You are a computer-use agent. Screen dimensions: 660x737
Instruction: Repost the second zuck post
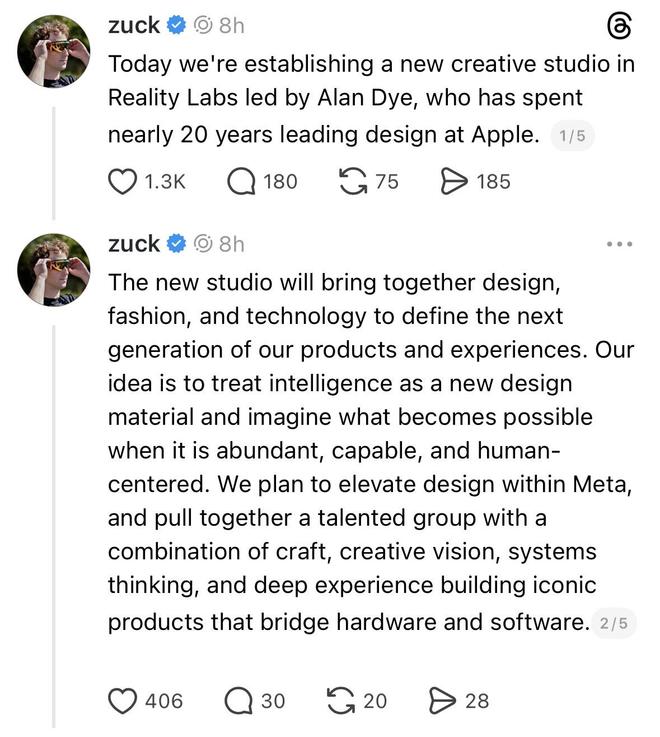[x=342, y=701]
